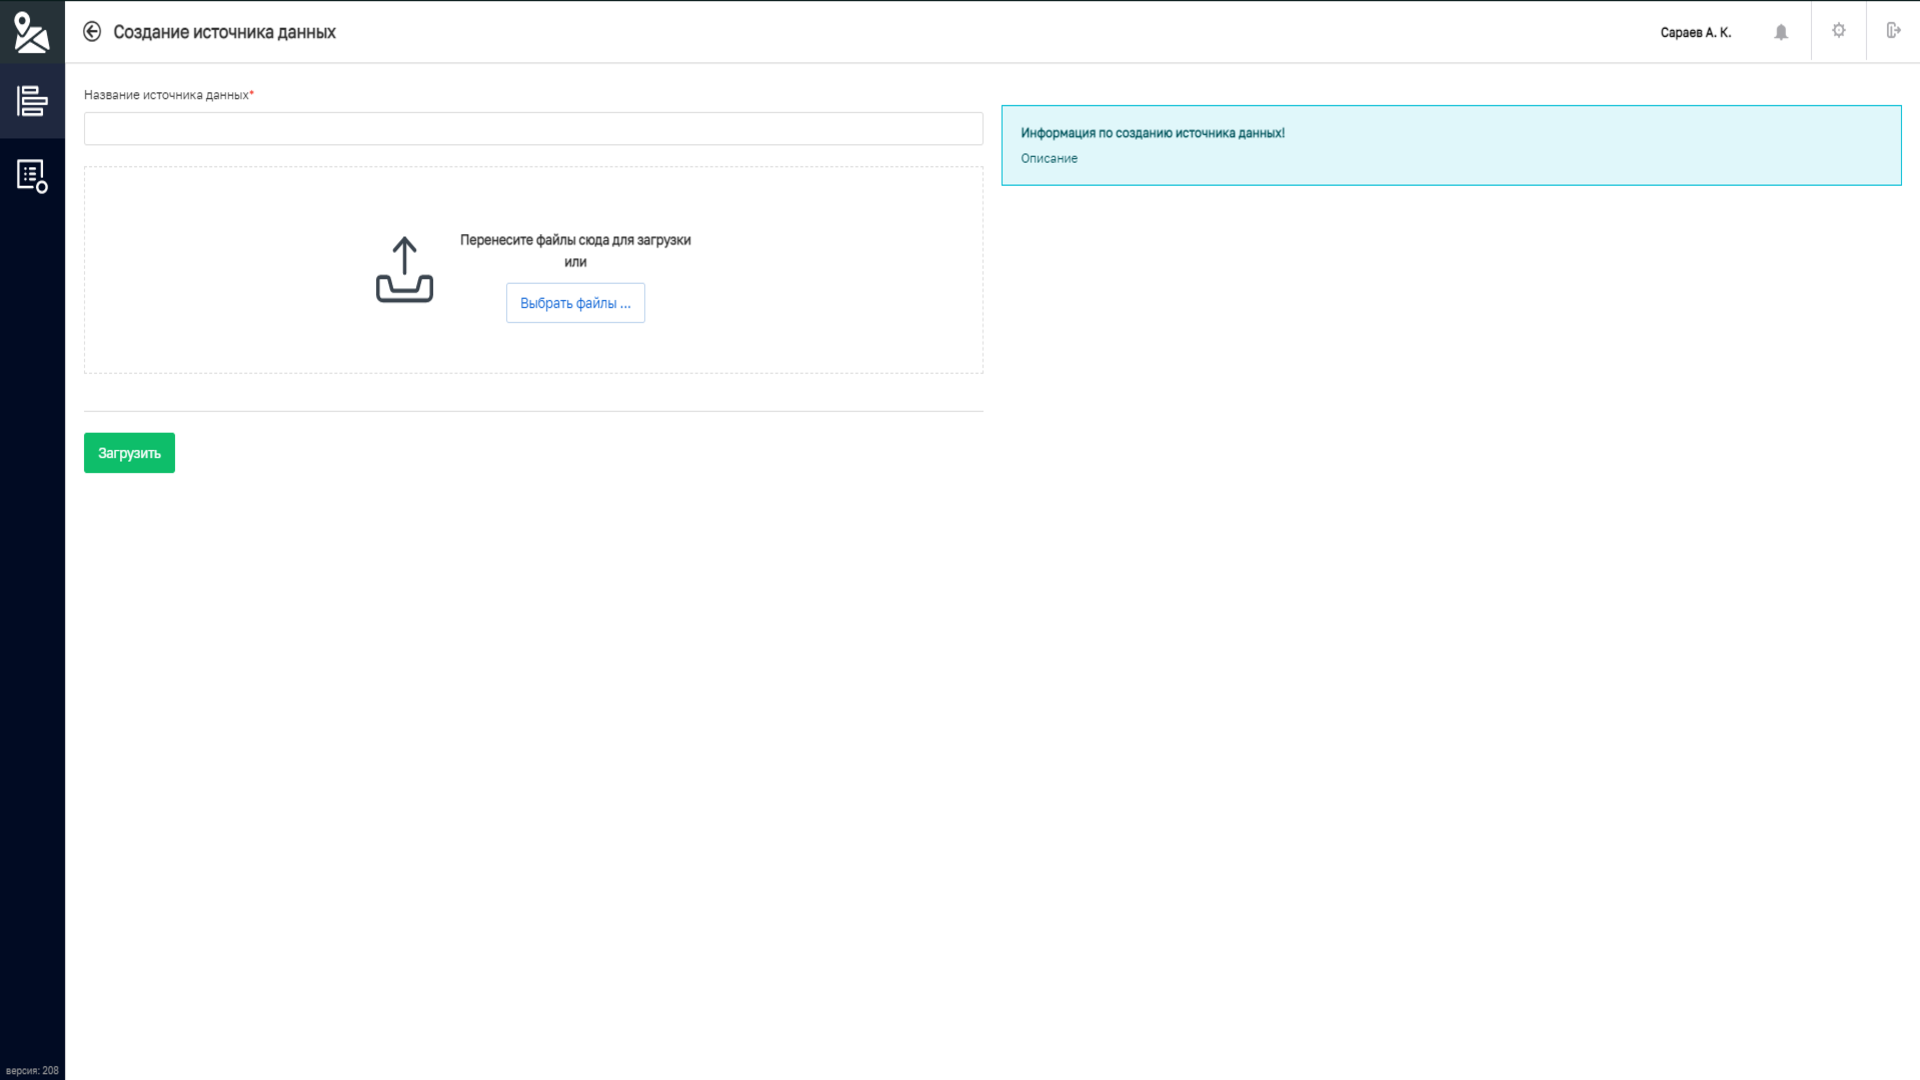The width and height of the screenshot is (1920, 1080).
Task: Click the app logo in the sidebar
Action: (x=32, y=32)
